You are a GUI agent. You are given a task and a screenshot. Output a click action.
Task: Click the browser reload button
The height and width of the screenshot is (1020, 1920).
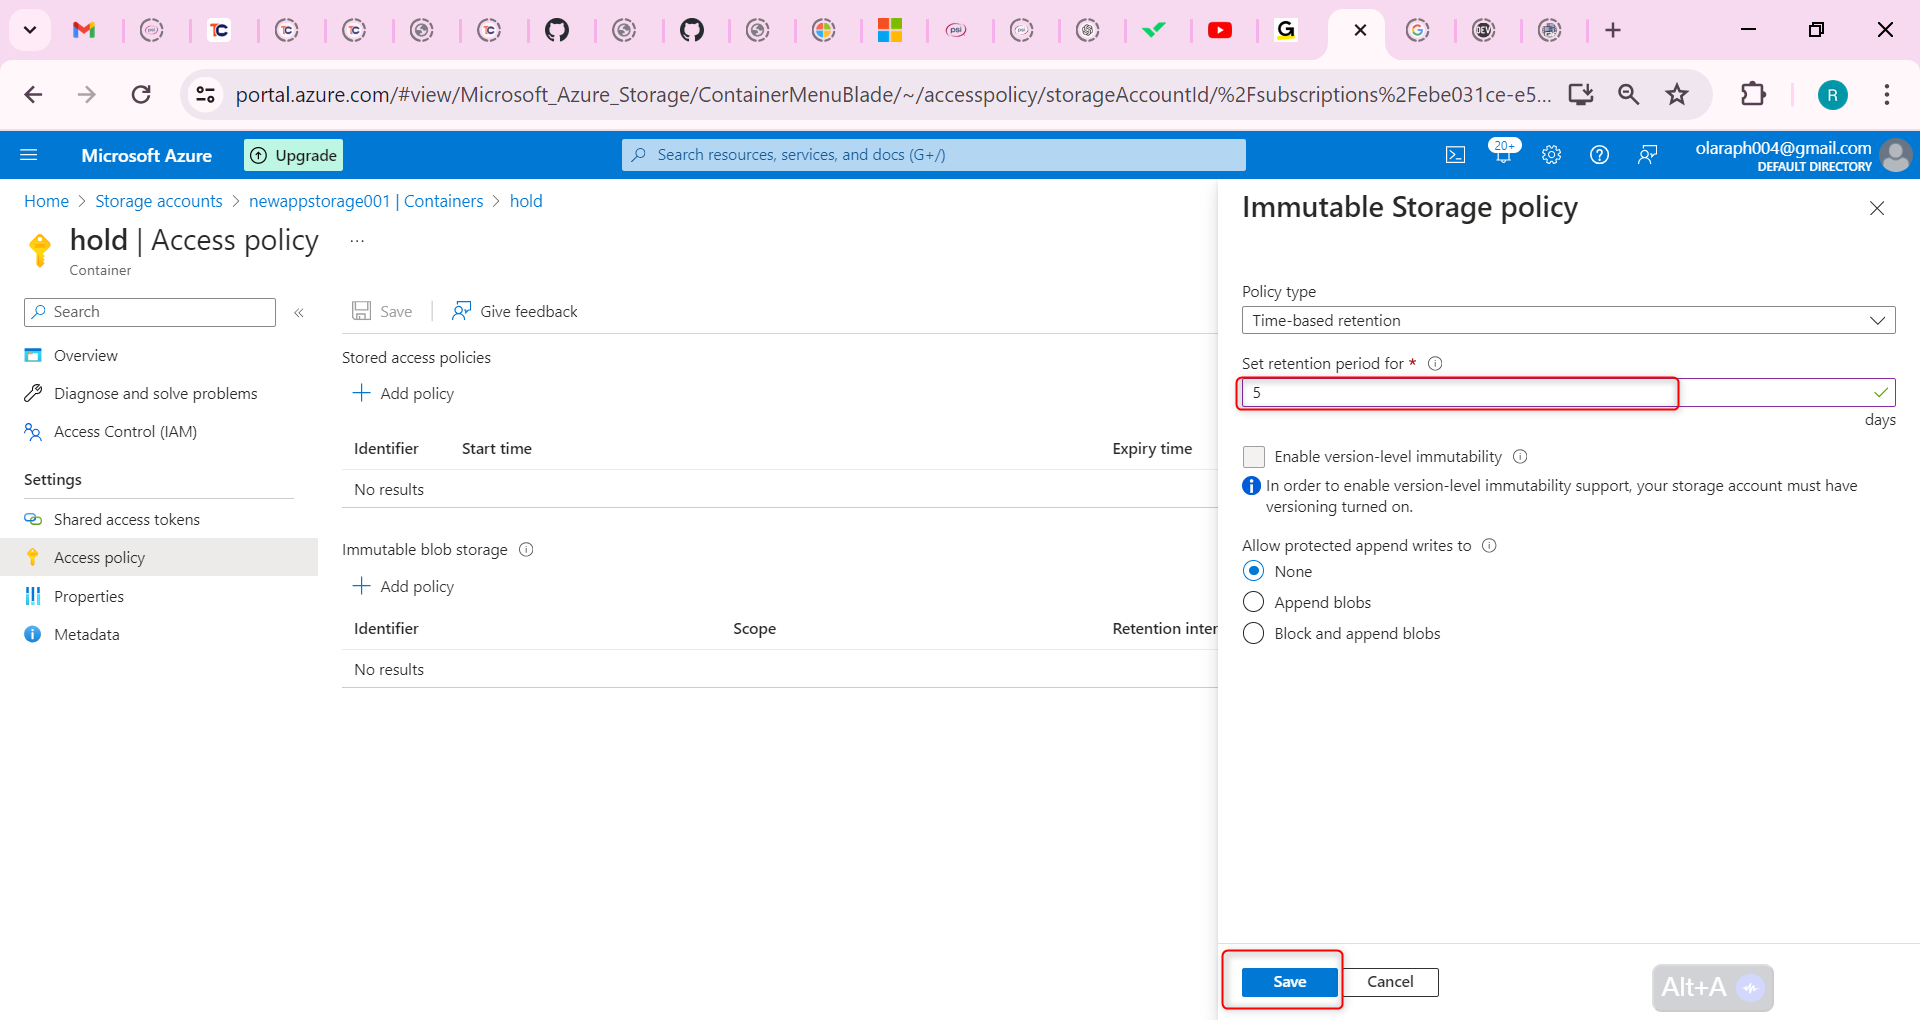point(141,95)
